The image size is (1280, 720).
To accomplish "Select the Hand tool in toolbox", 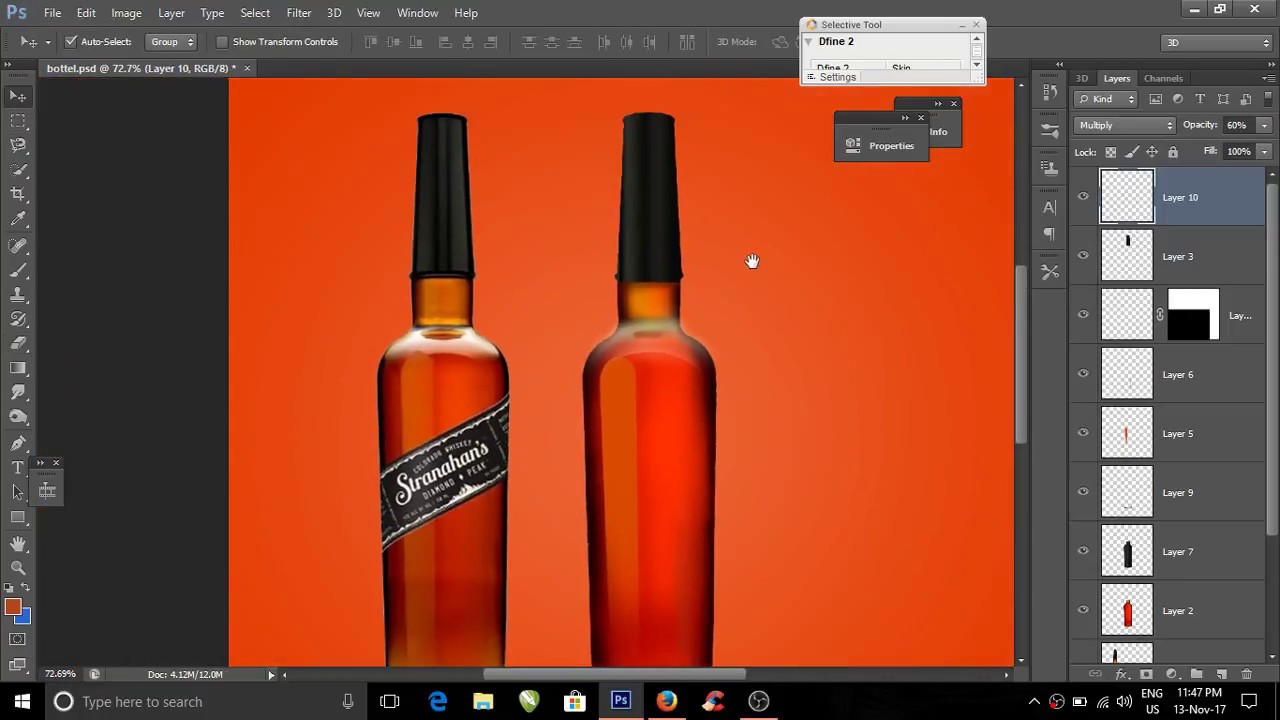I will 18,543.
